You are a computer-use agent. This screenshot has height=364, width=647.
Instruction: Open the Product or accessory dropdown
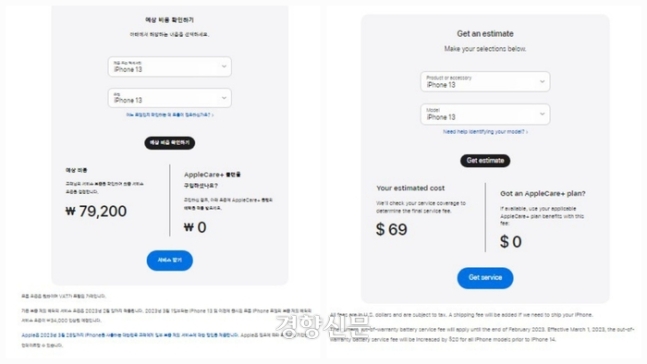(x=485, y=82)
